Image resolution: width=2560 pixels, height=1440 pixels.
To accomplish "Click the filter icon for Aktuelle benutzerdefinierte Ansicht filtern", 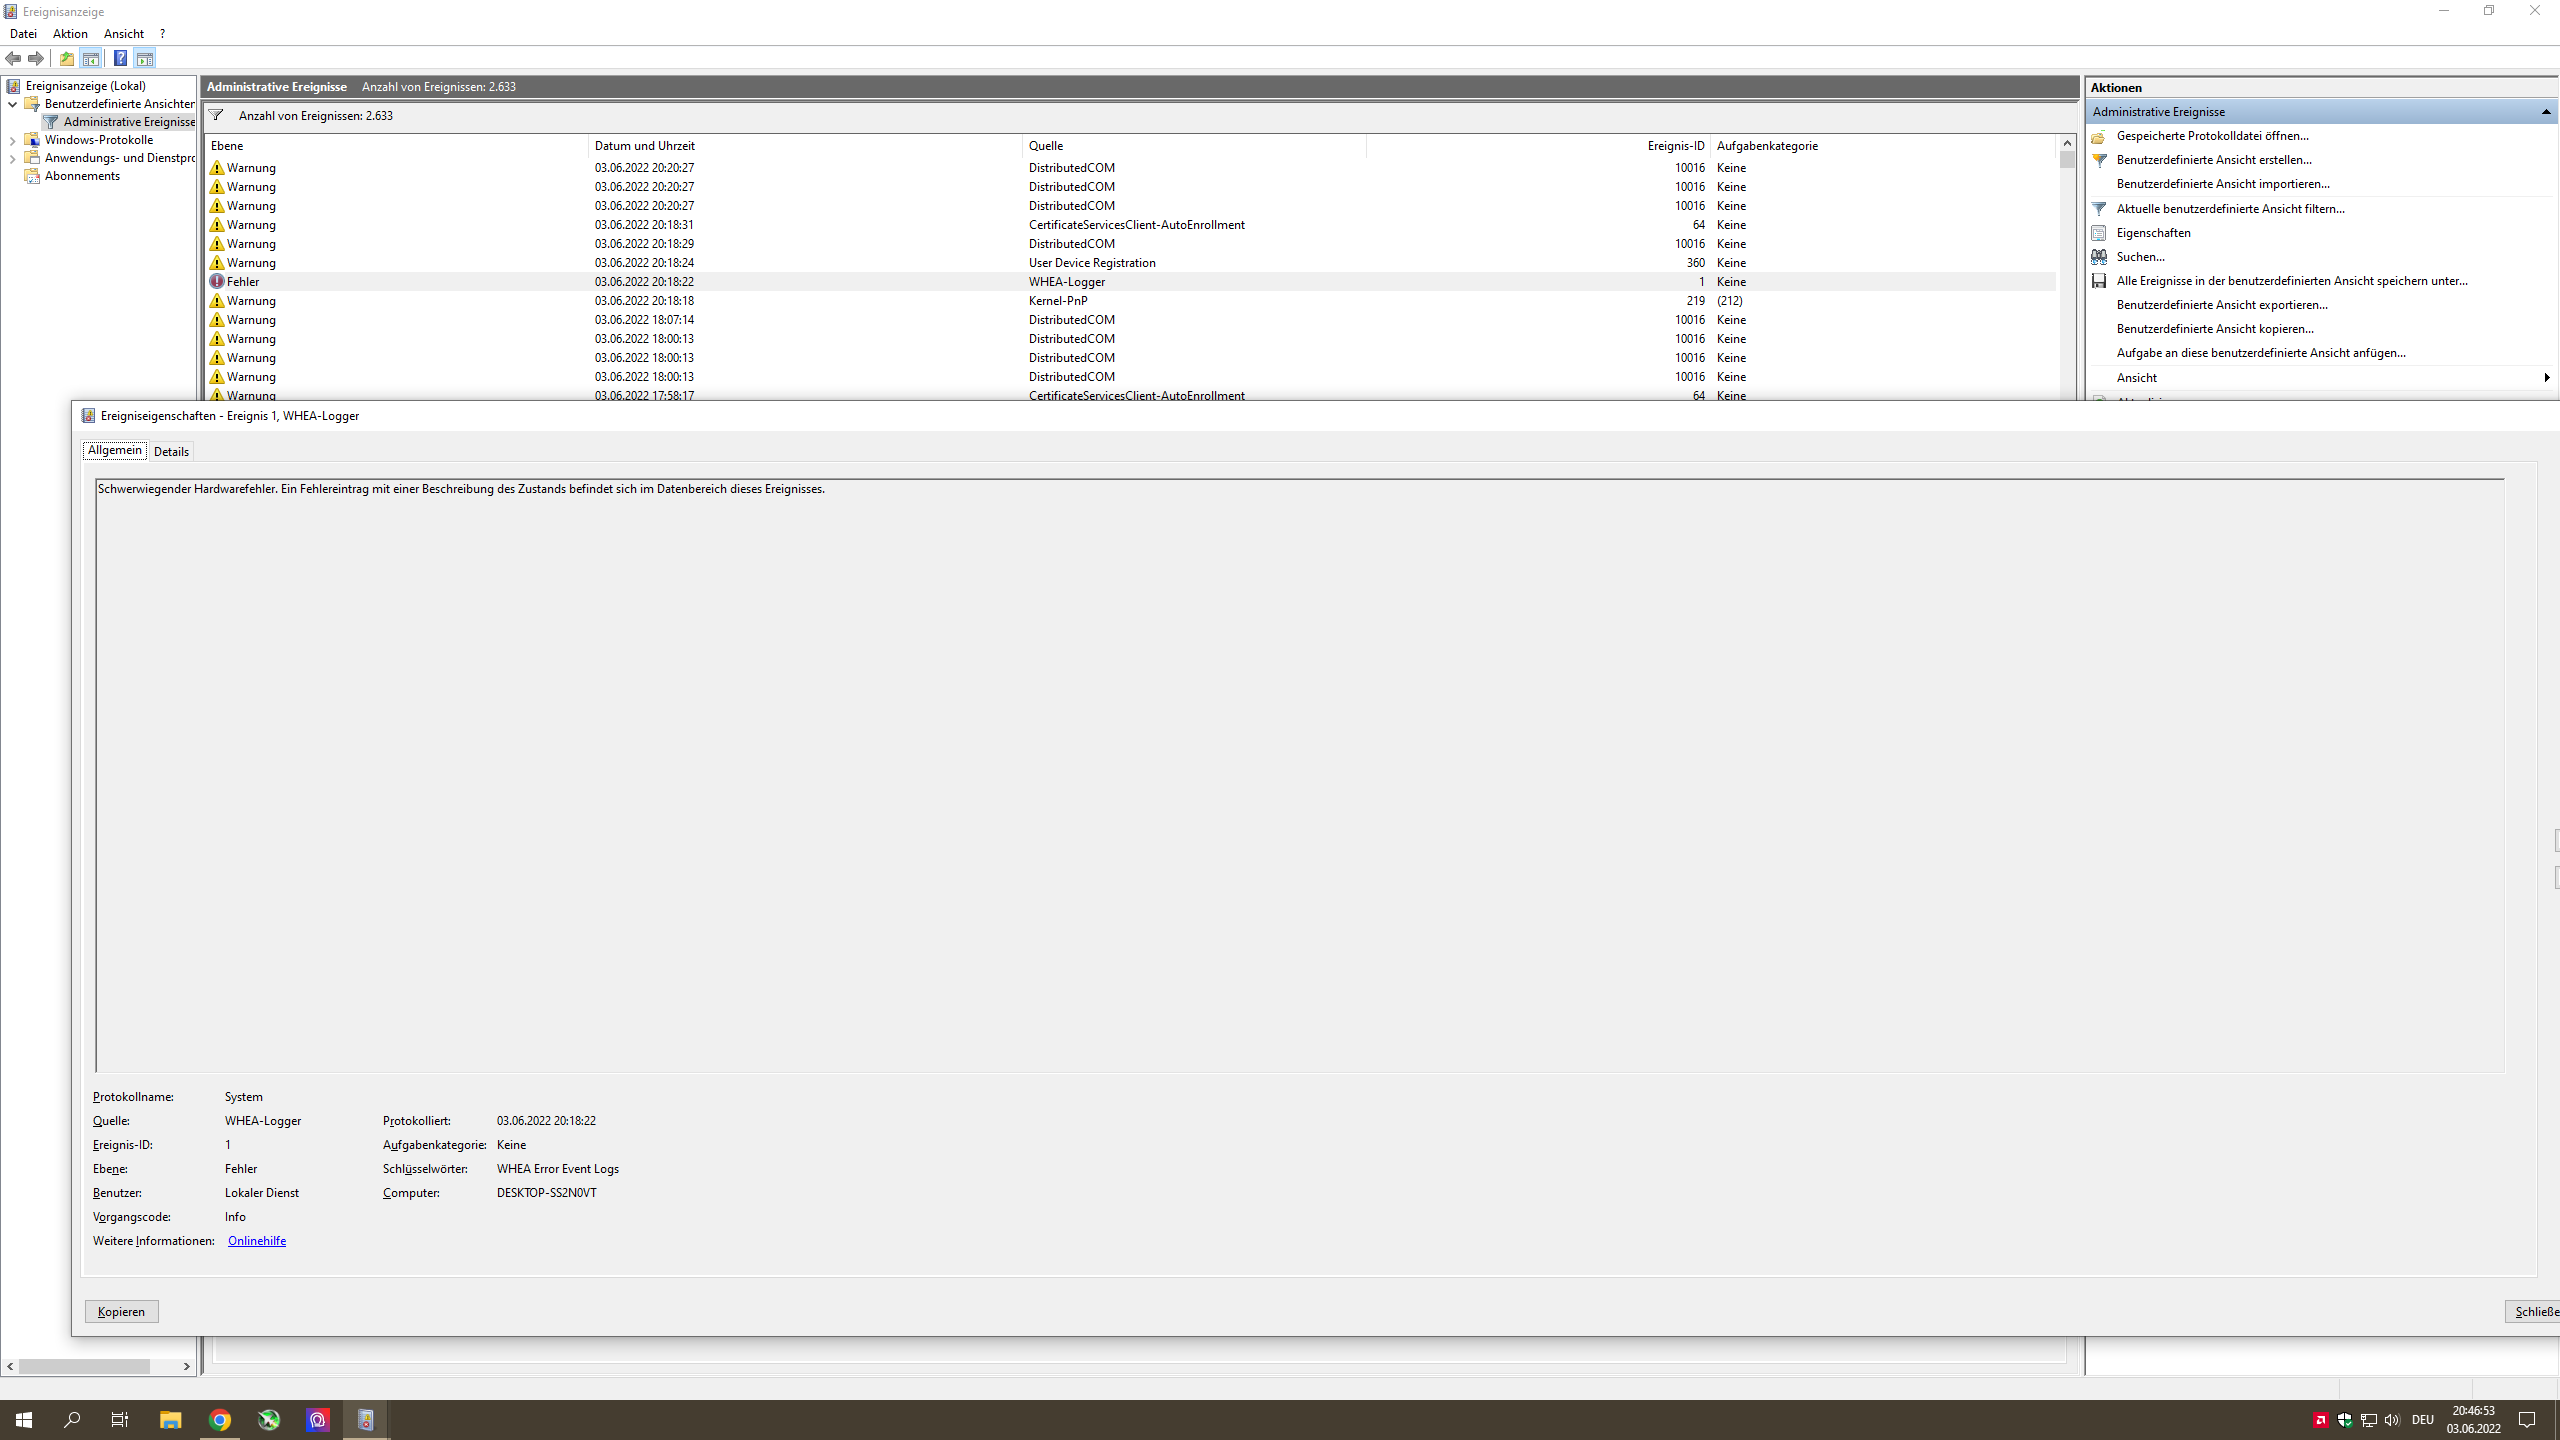I will (2099, 209).
